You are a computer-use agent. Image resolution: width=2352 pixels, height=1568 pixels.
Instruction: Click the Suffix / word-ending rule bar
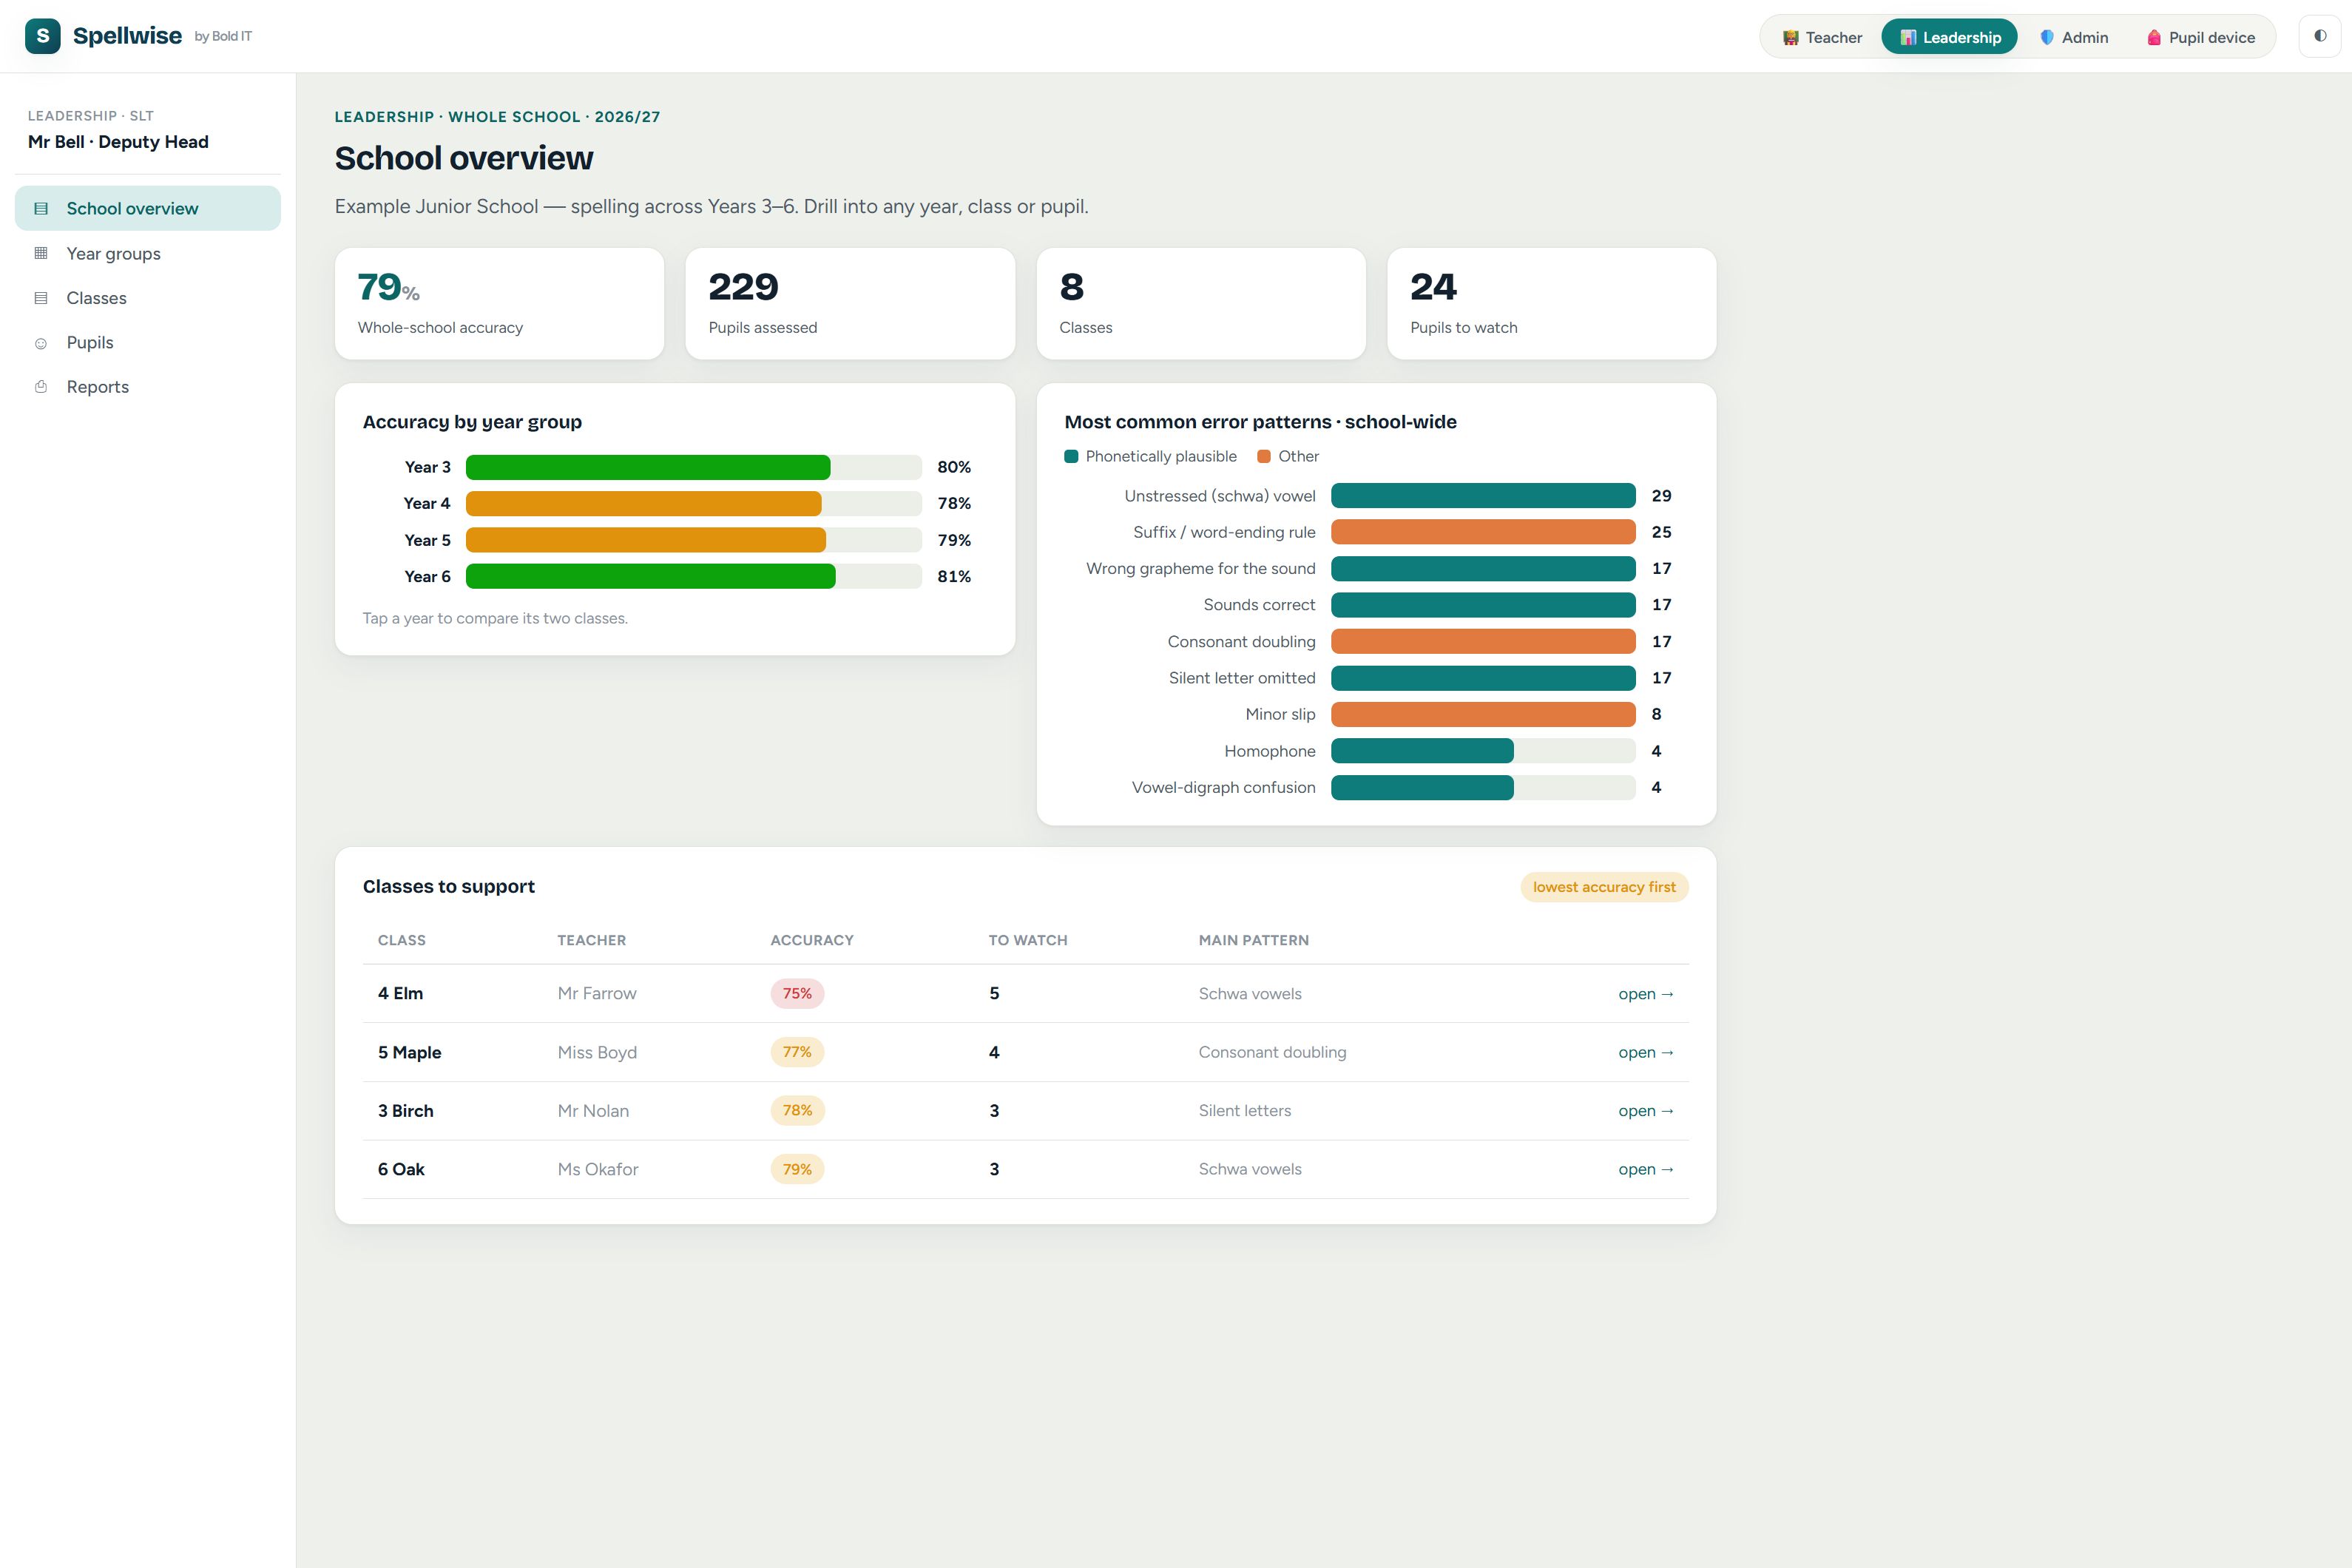coord(1483,532)
